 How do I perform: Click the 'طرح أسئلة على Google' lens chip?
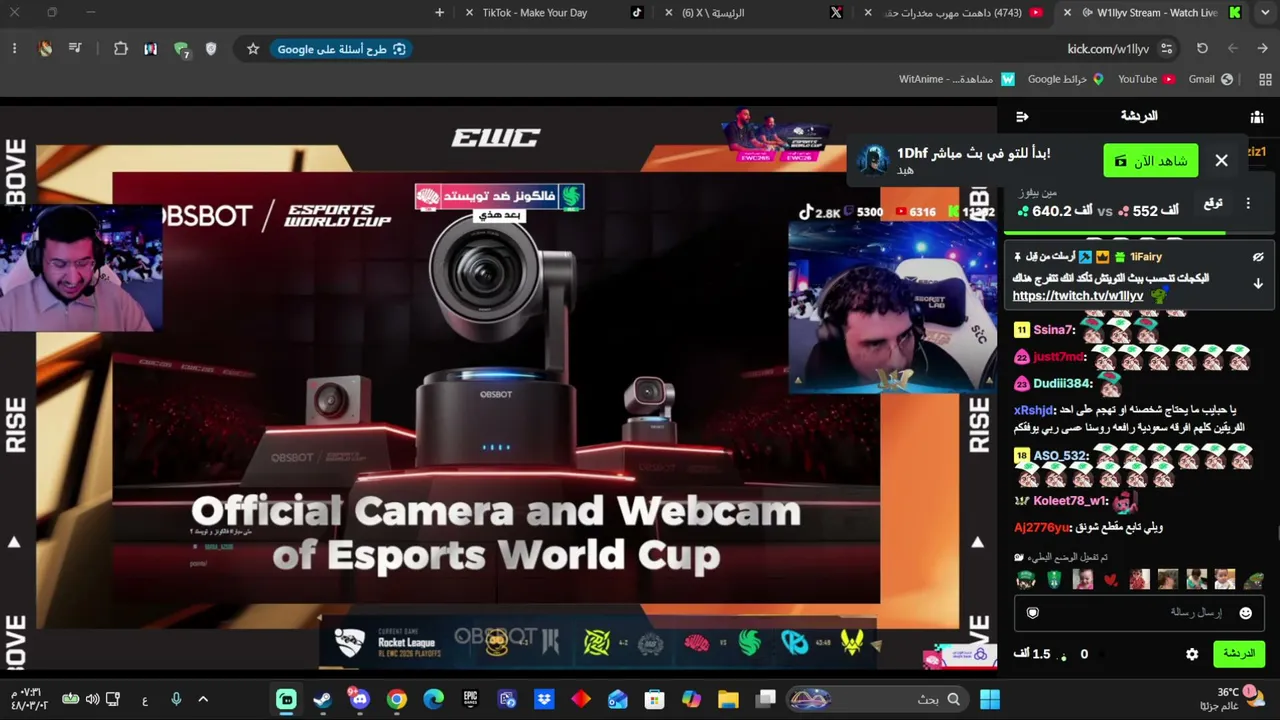coord(341,49)
